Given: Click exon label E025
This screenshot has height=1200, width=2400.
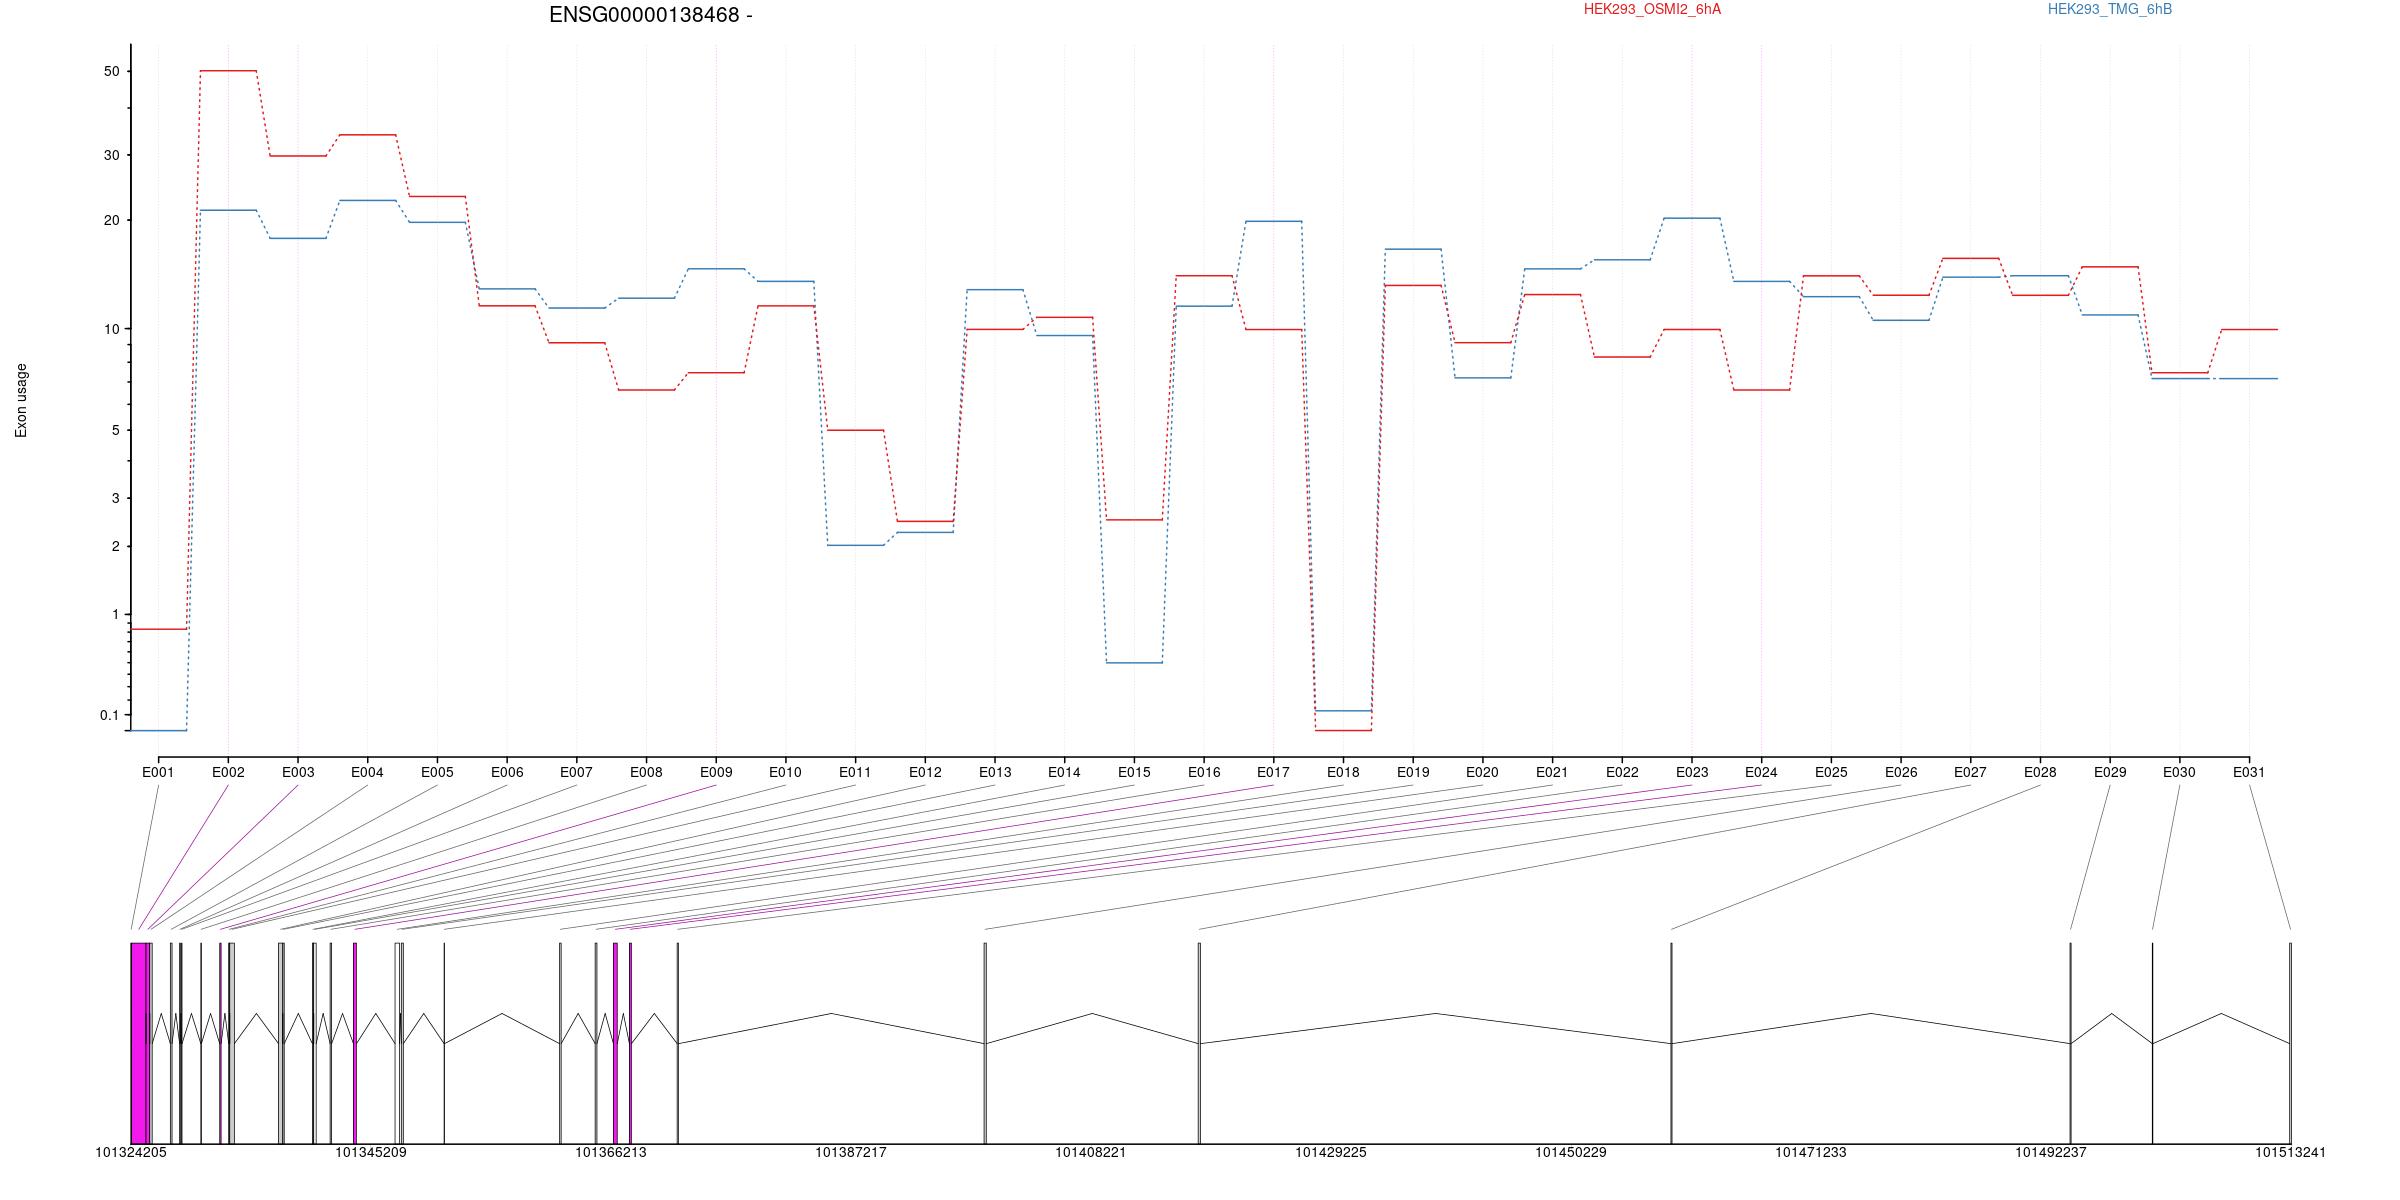Looking at the screenshot, I should tap(1831, 772).
